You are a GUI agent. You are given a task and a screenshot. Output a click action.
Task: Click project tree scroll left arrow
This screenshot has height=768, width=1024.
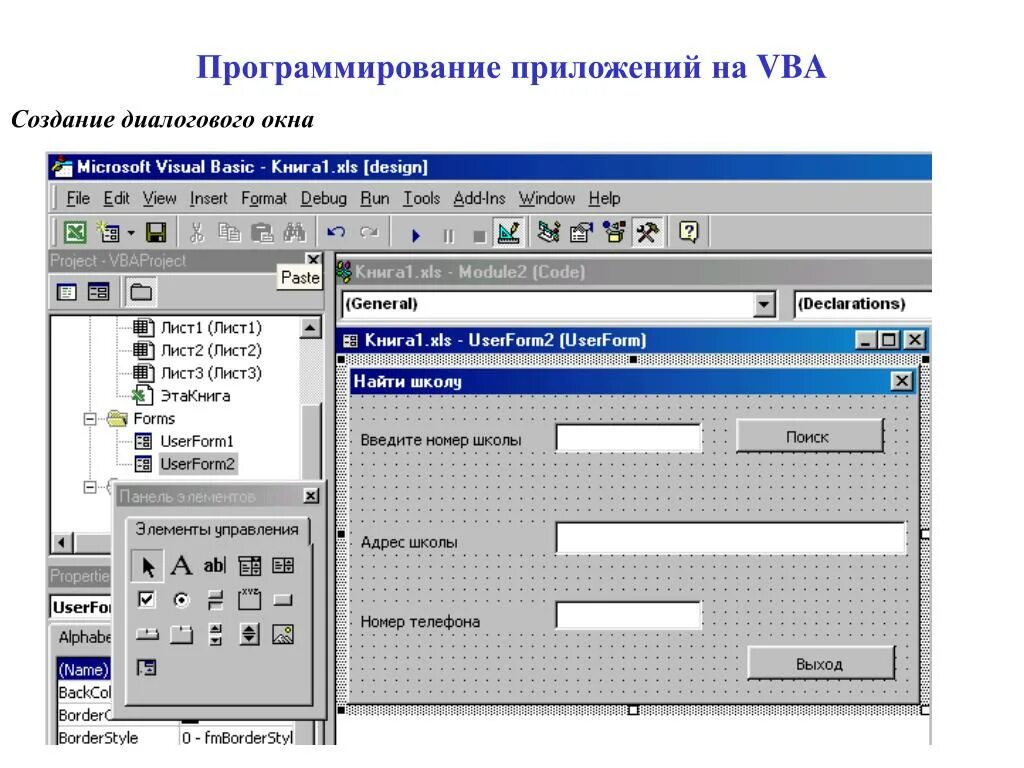click(62, 542)
